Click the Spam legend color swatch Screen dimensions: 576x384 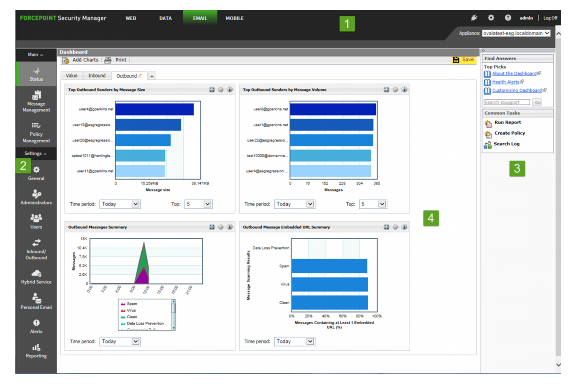point(123,304)
